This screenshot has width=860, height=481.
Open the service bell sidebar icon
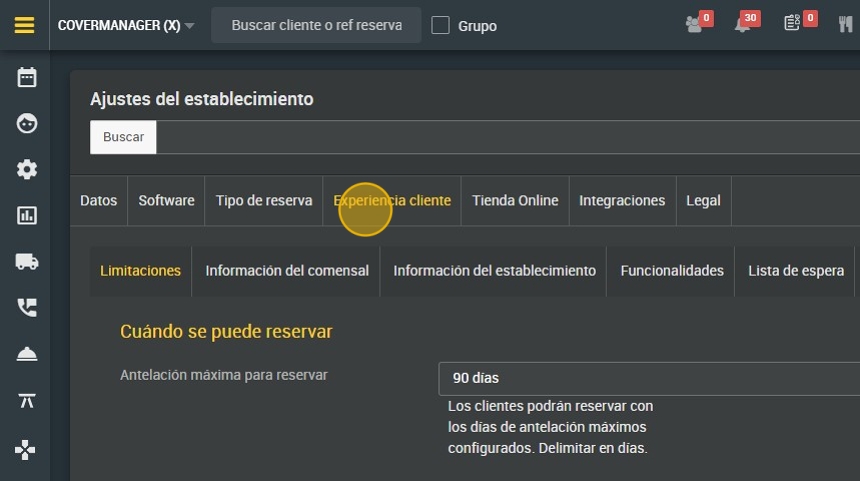(26, 354)
